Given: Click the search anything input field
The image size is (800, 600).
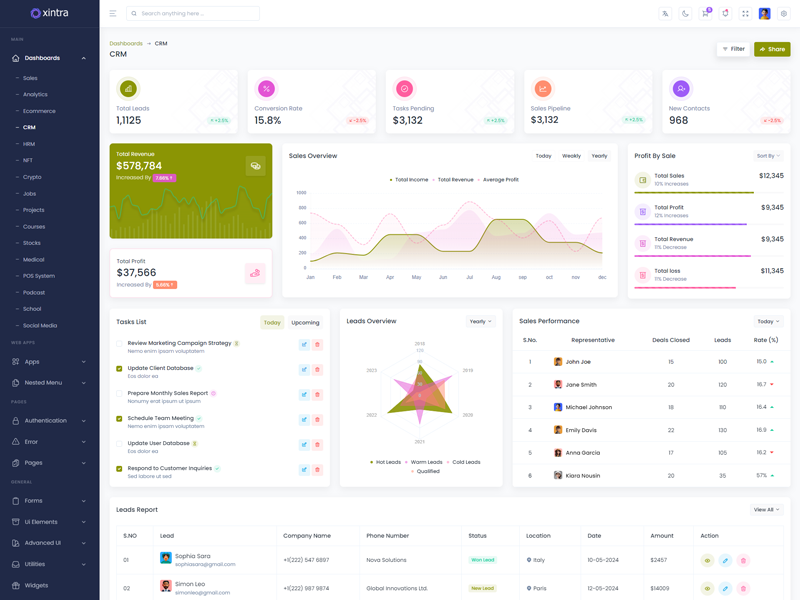Looking at the screenshot, I should pyautogui.click(x=195, y=14).
